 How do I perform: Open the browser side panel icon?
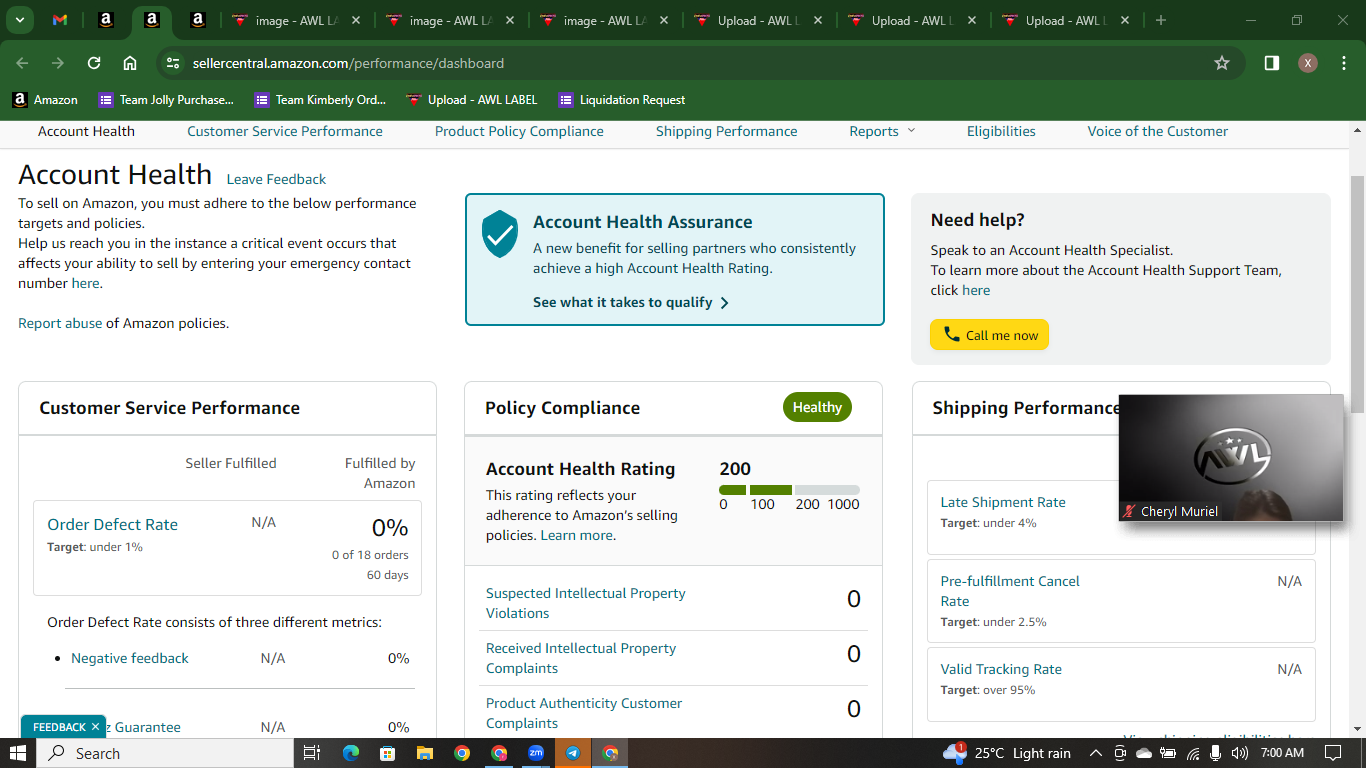click(1272, 63)
